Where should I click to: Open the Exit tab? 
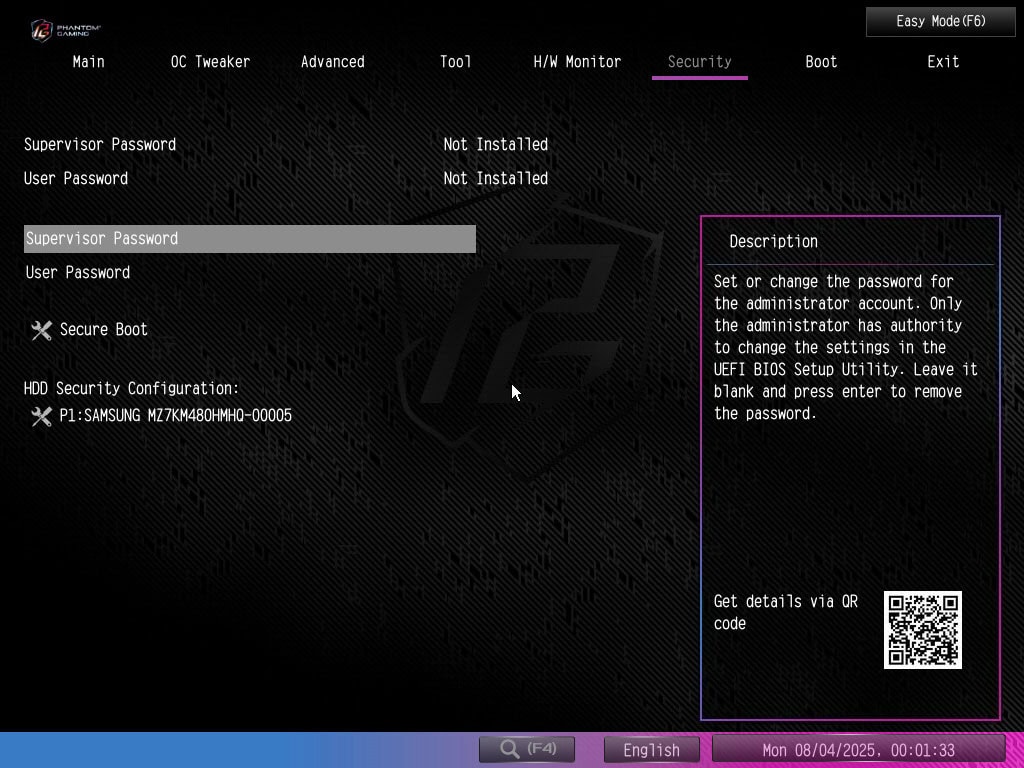pos(943,62)
